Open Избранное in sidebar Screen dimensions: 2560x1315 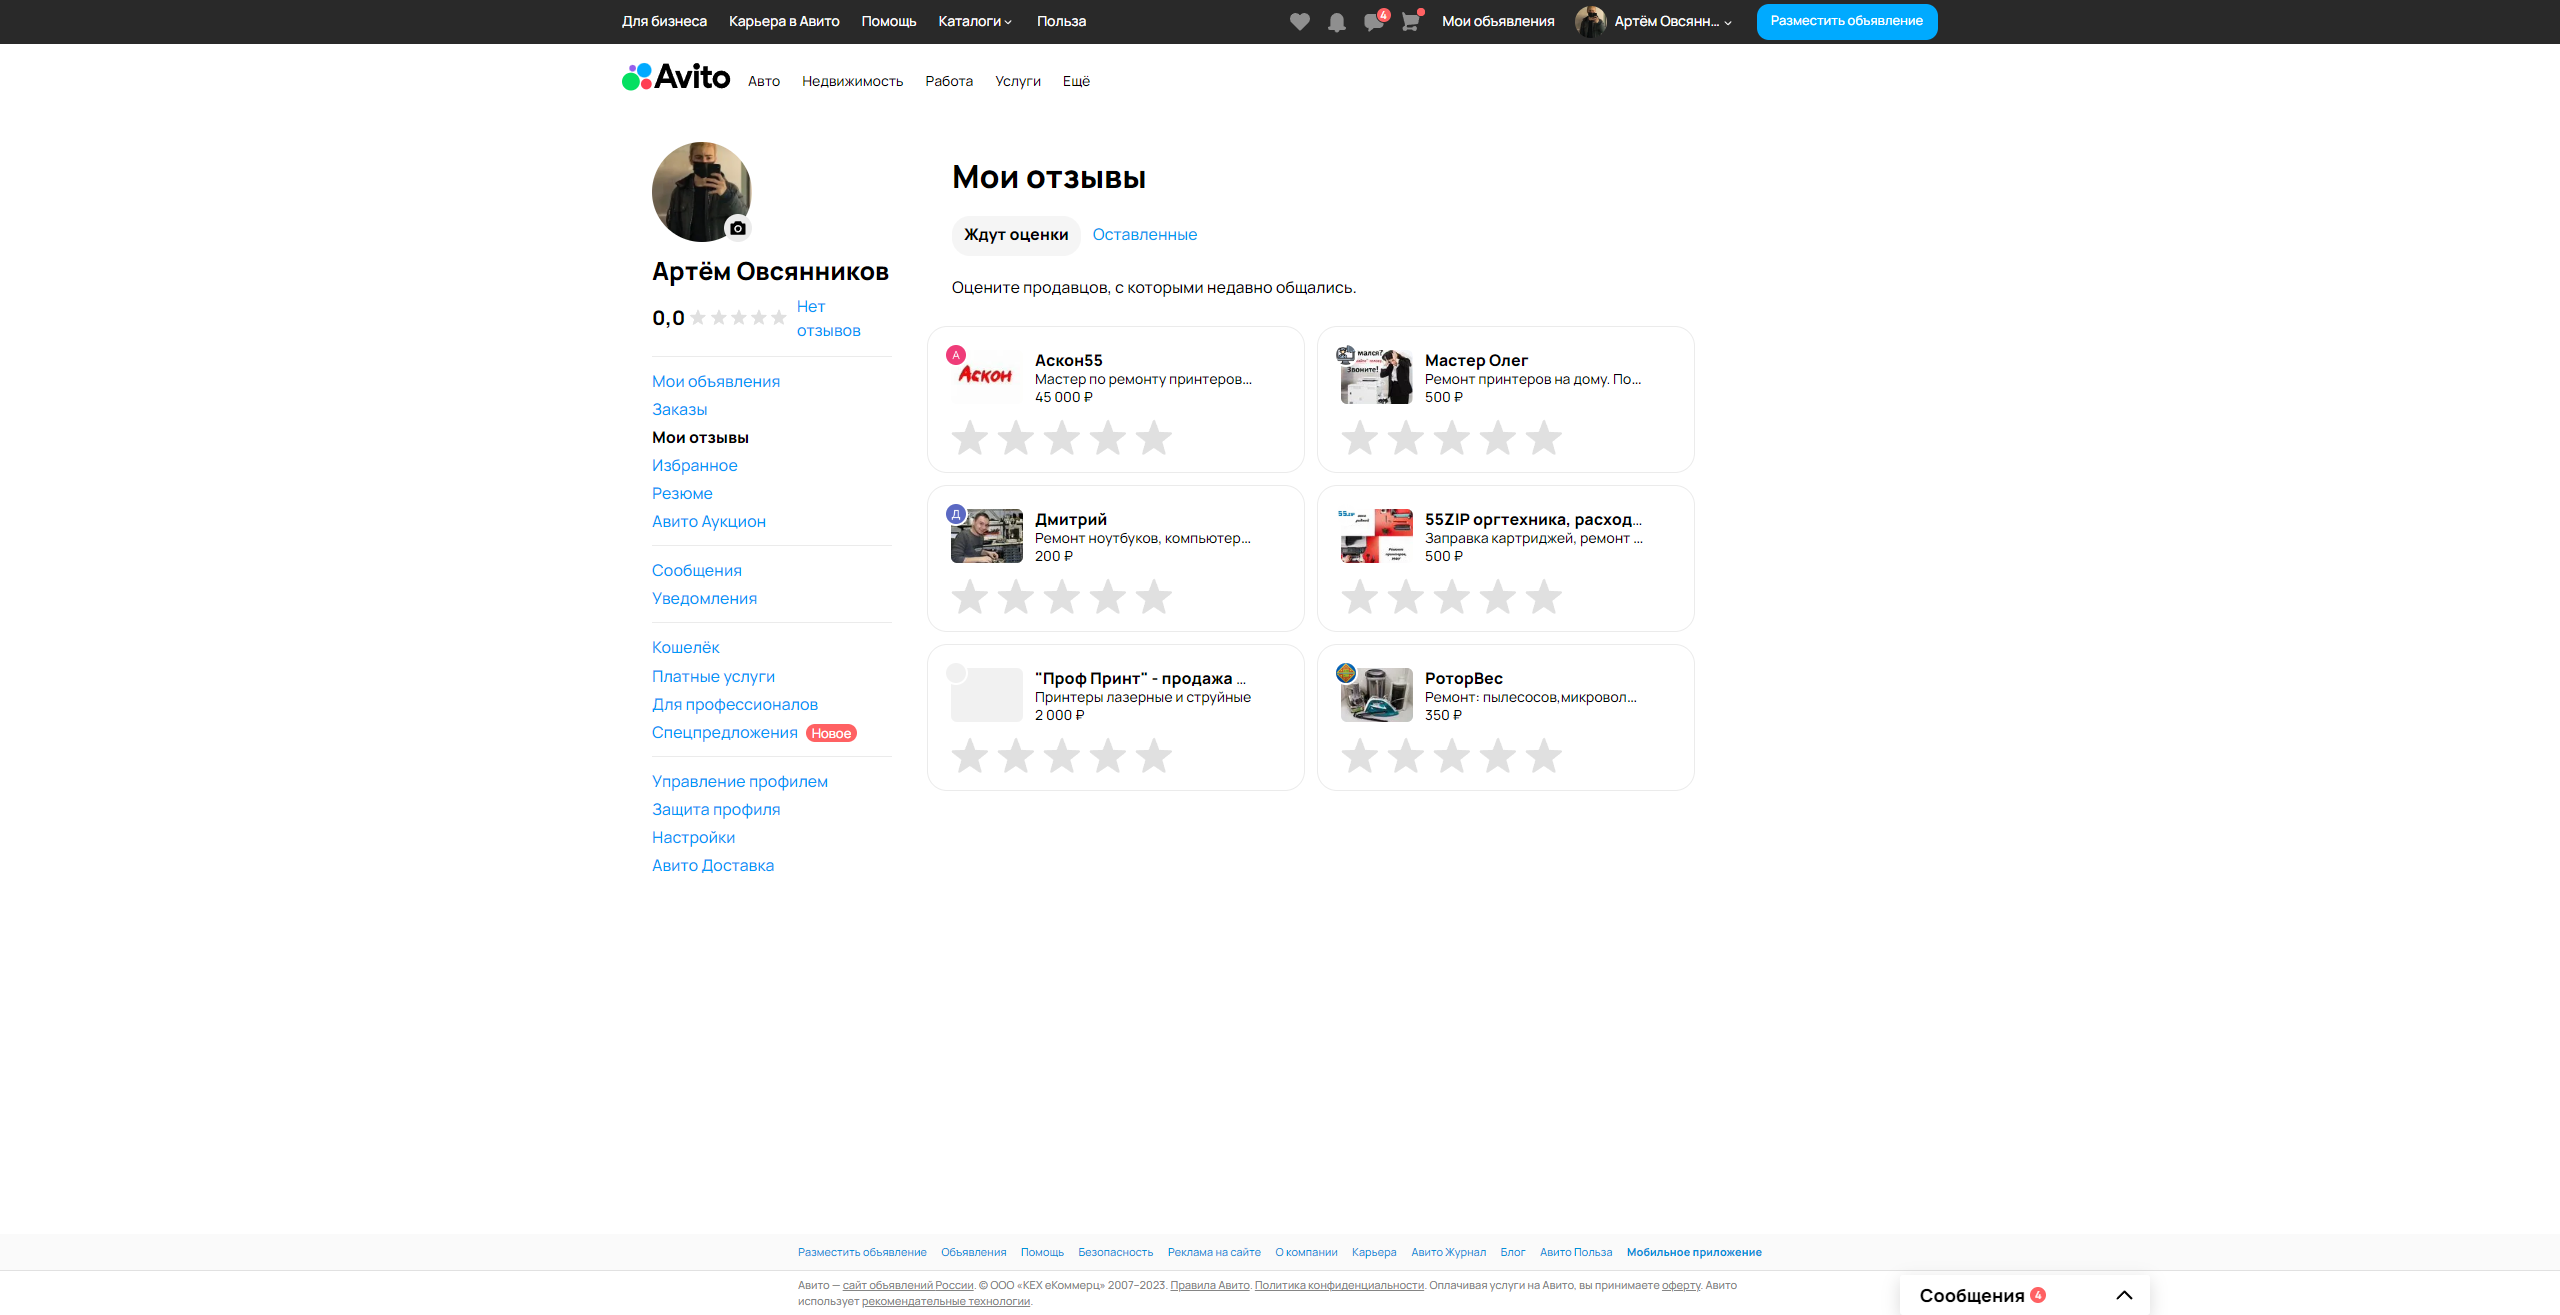[695, 466]
